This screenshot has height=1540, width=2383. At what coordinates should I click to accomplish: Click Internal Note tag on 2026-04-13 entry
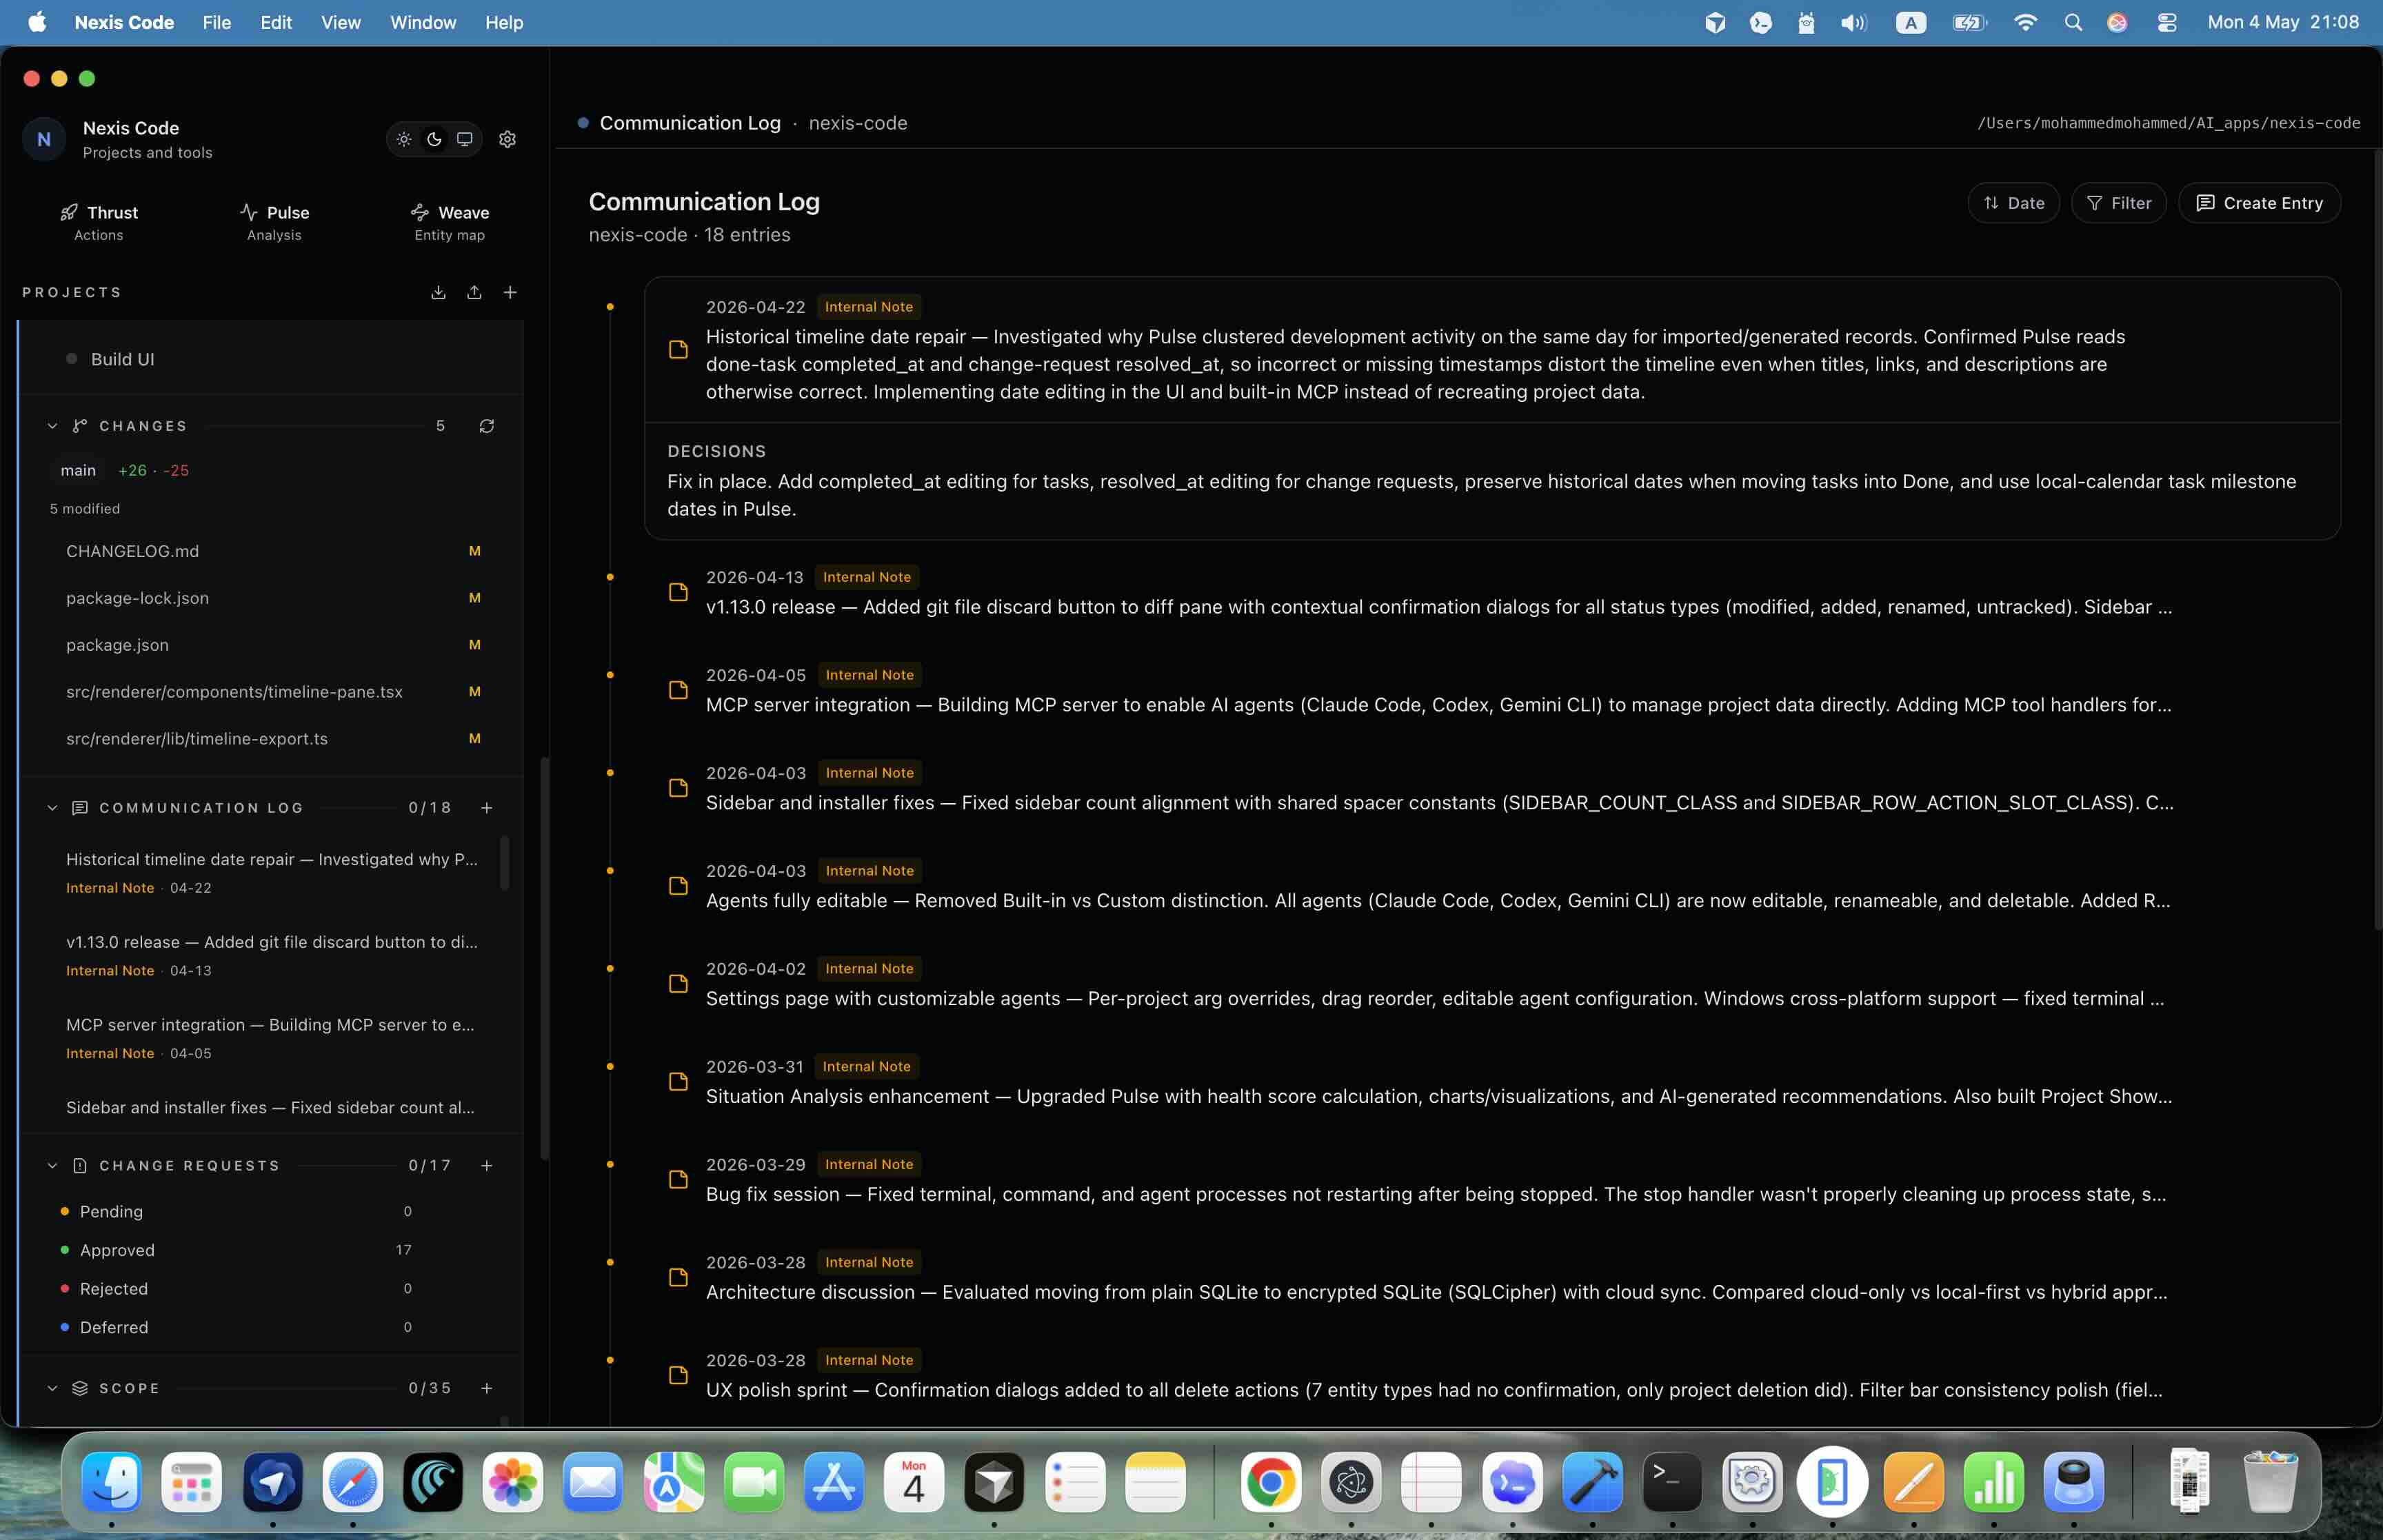pyautogui.click(x=867, y=577)
